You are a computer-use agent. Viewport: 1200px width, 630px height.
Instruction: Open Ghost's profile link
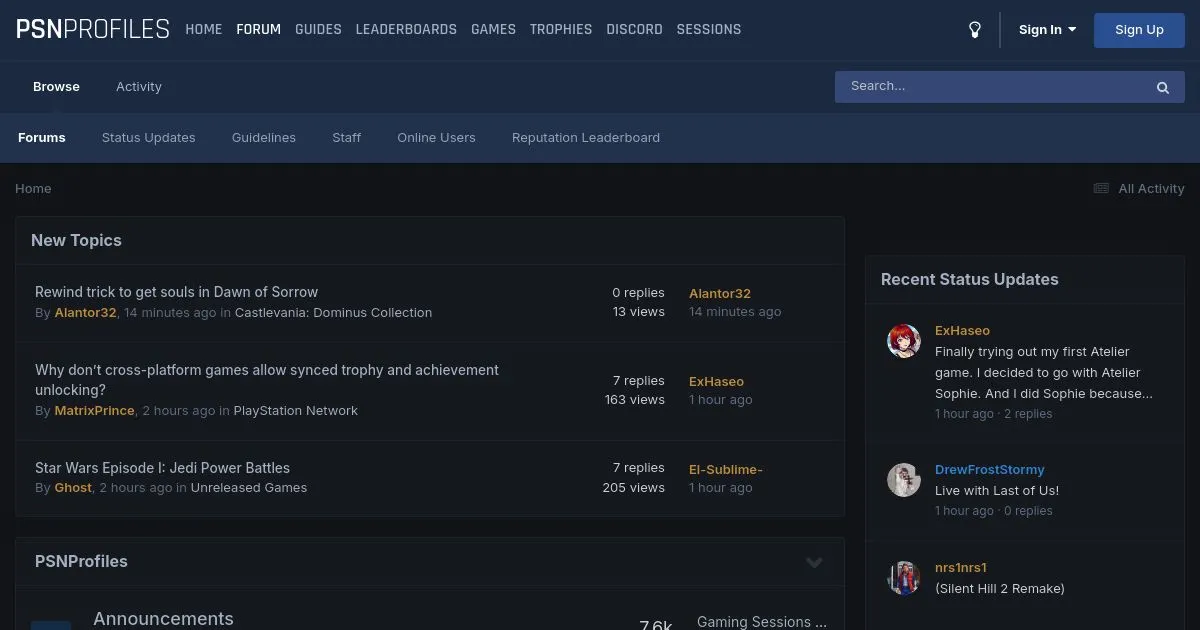(x=73, y=488)
